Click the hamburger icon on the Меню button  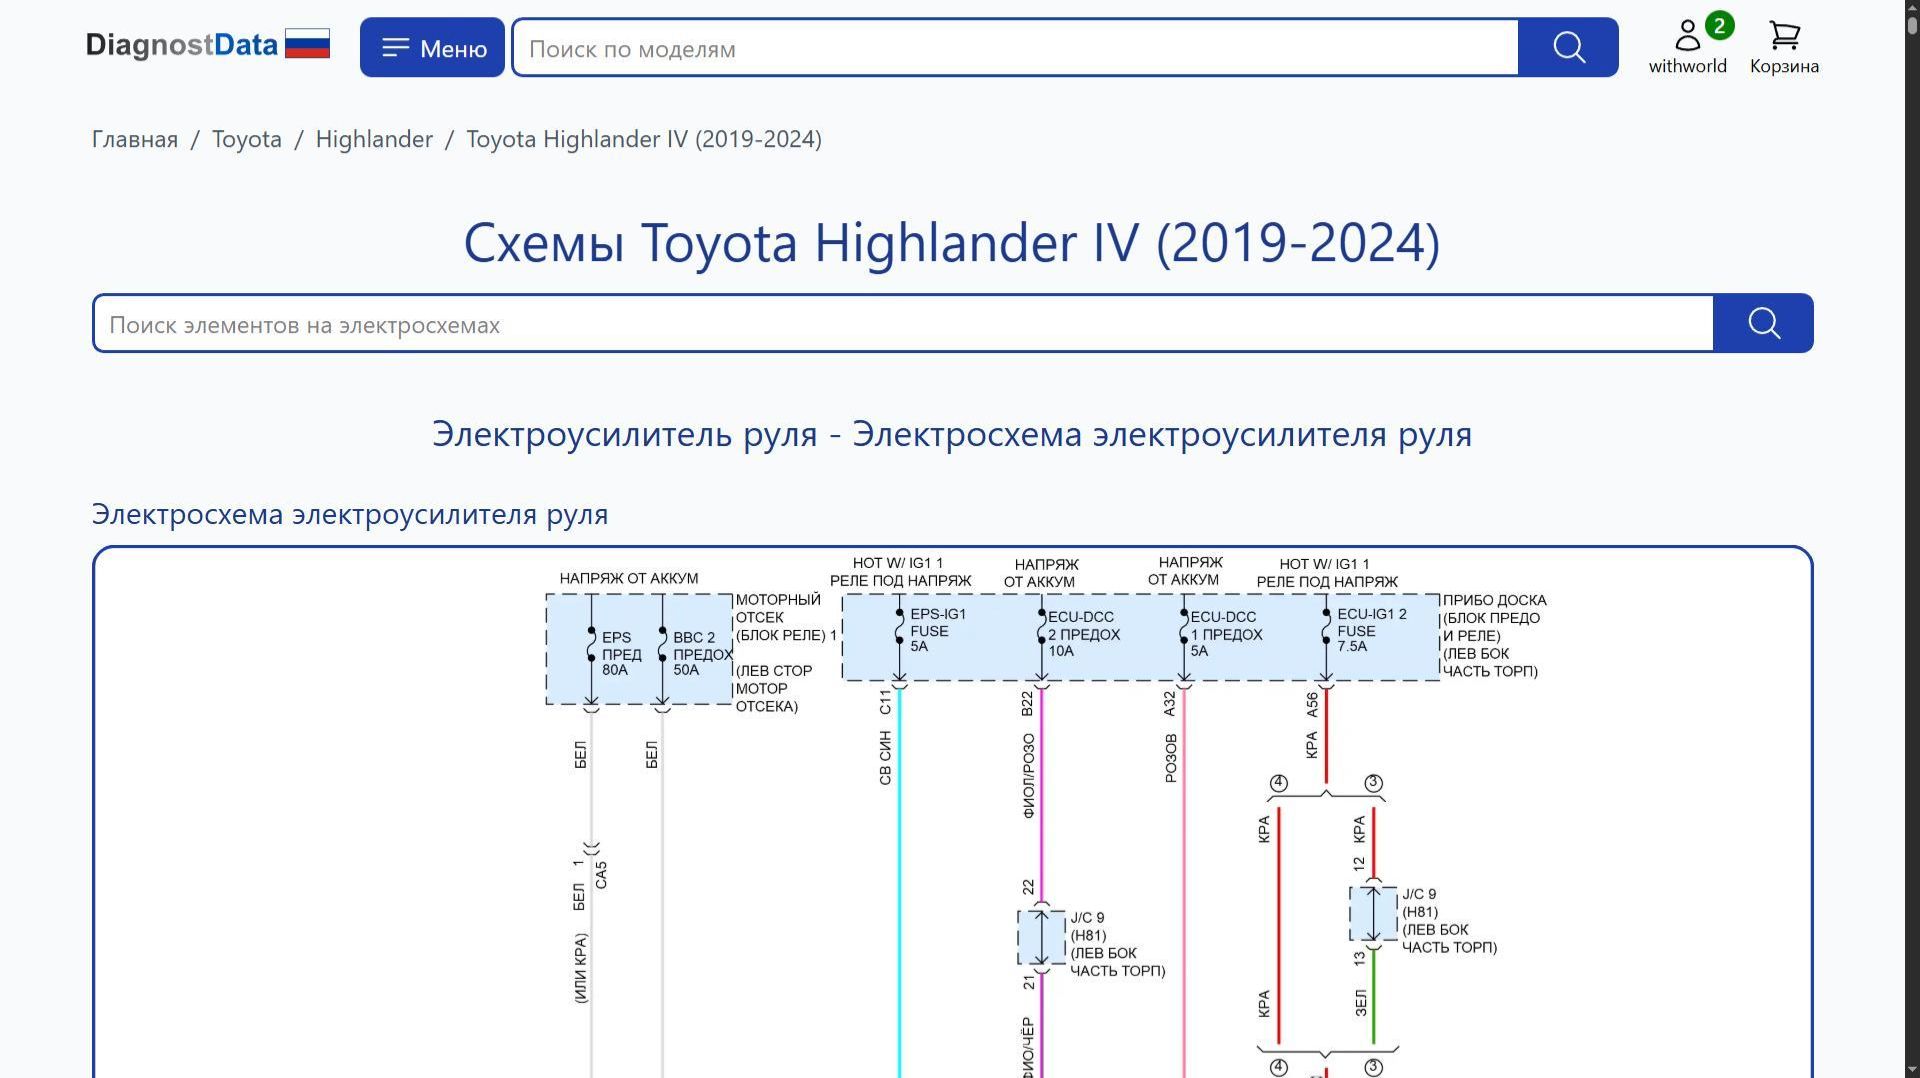pyautogui.click(x=397, y=46)
